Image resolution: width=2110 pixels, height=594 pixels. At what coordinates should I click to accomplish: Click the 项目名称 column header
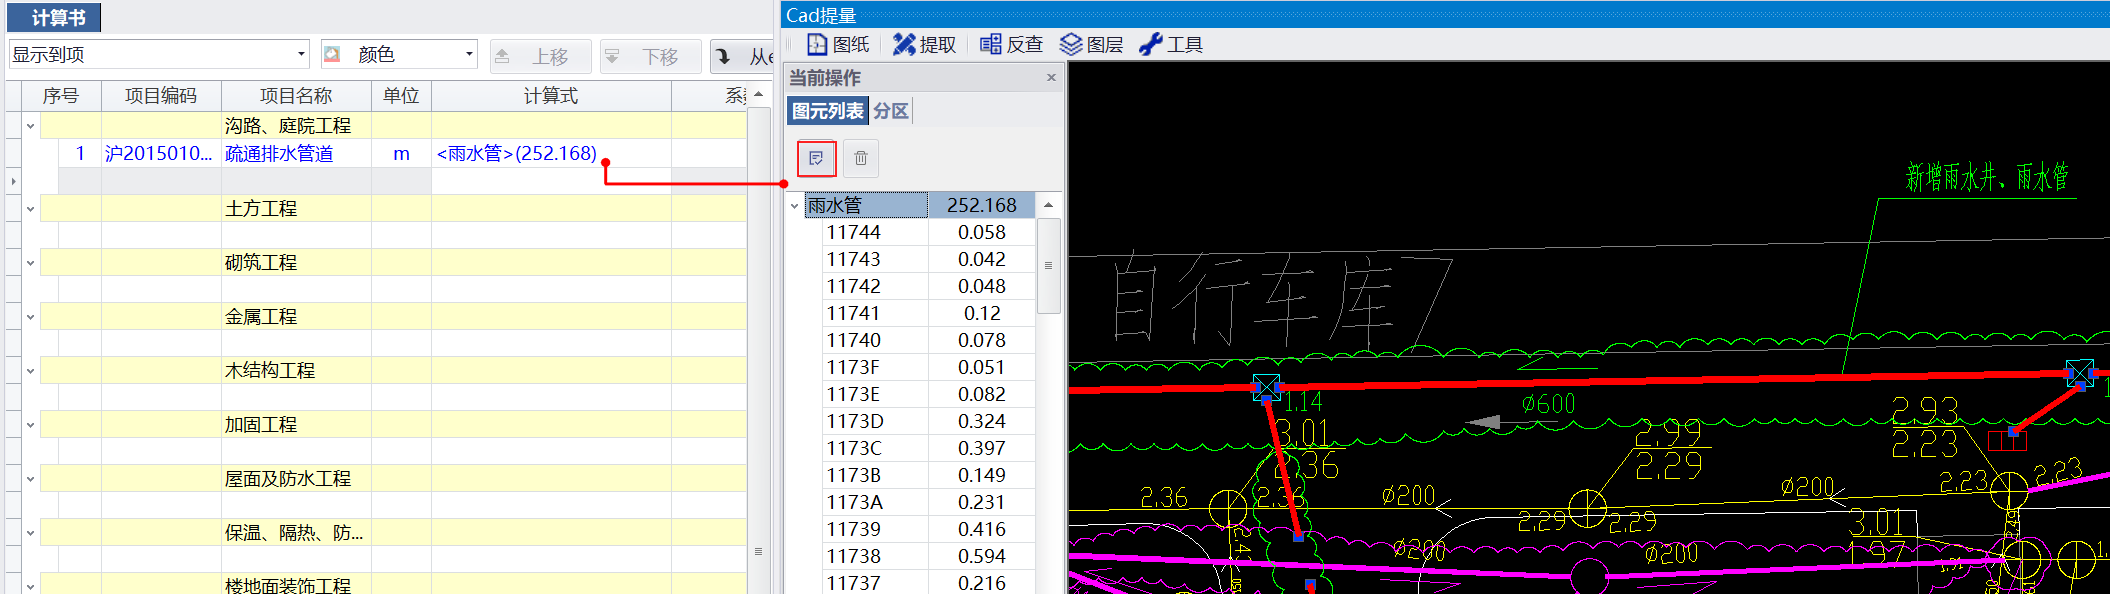pos(296,96)
